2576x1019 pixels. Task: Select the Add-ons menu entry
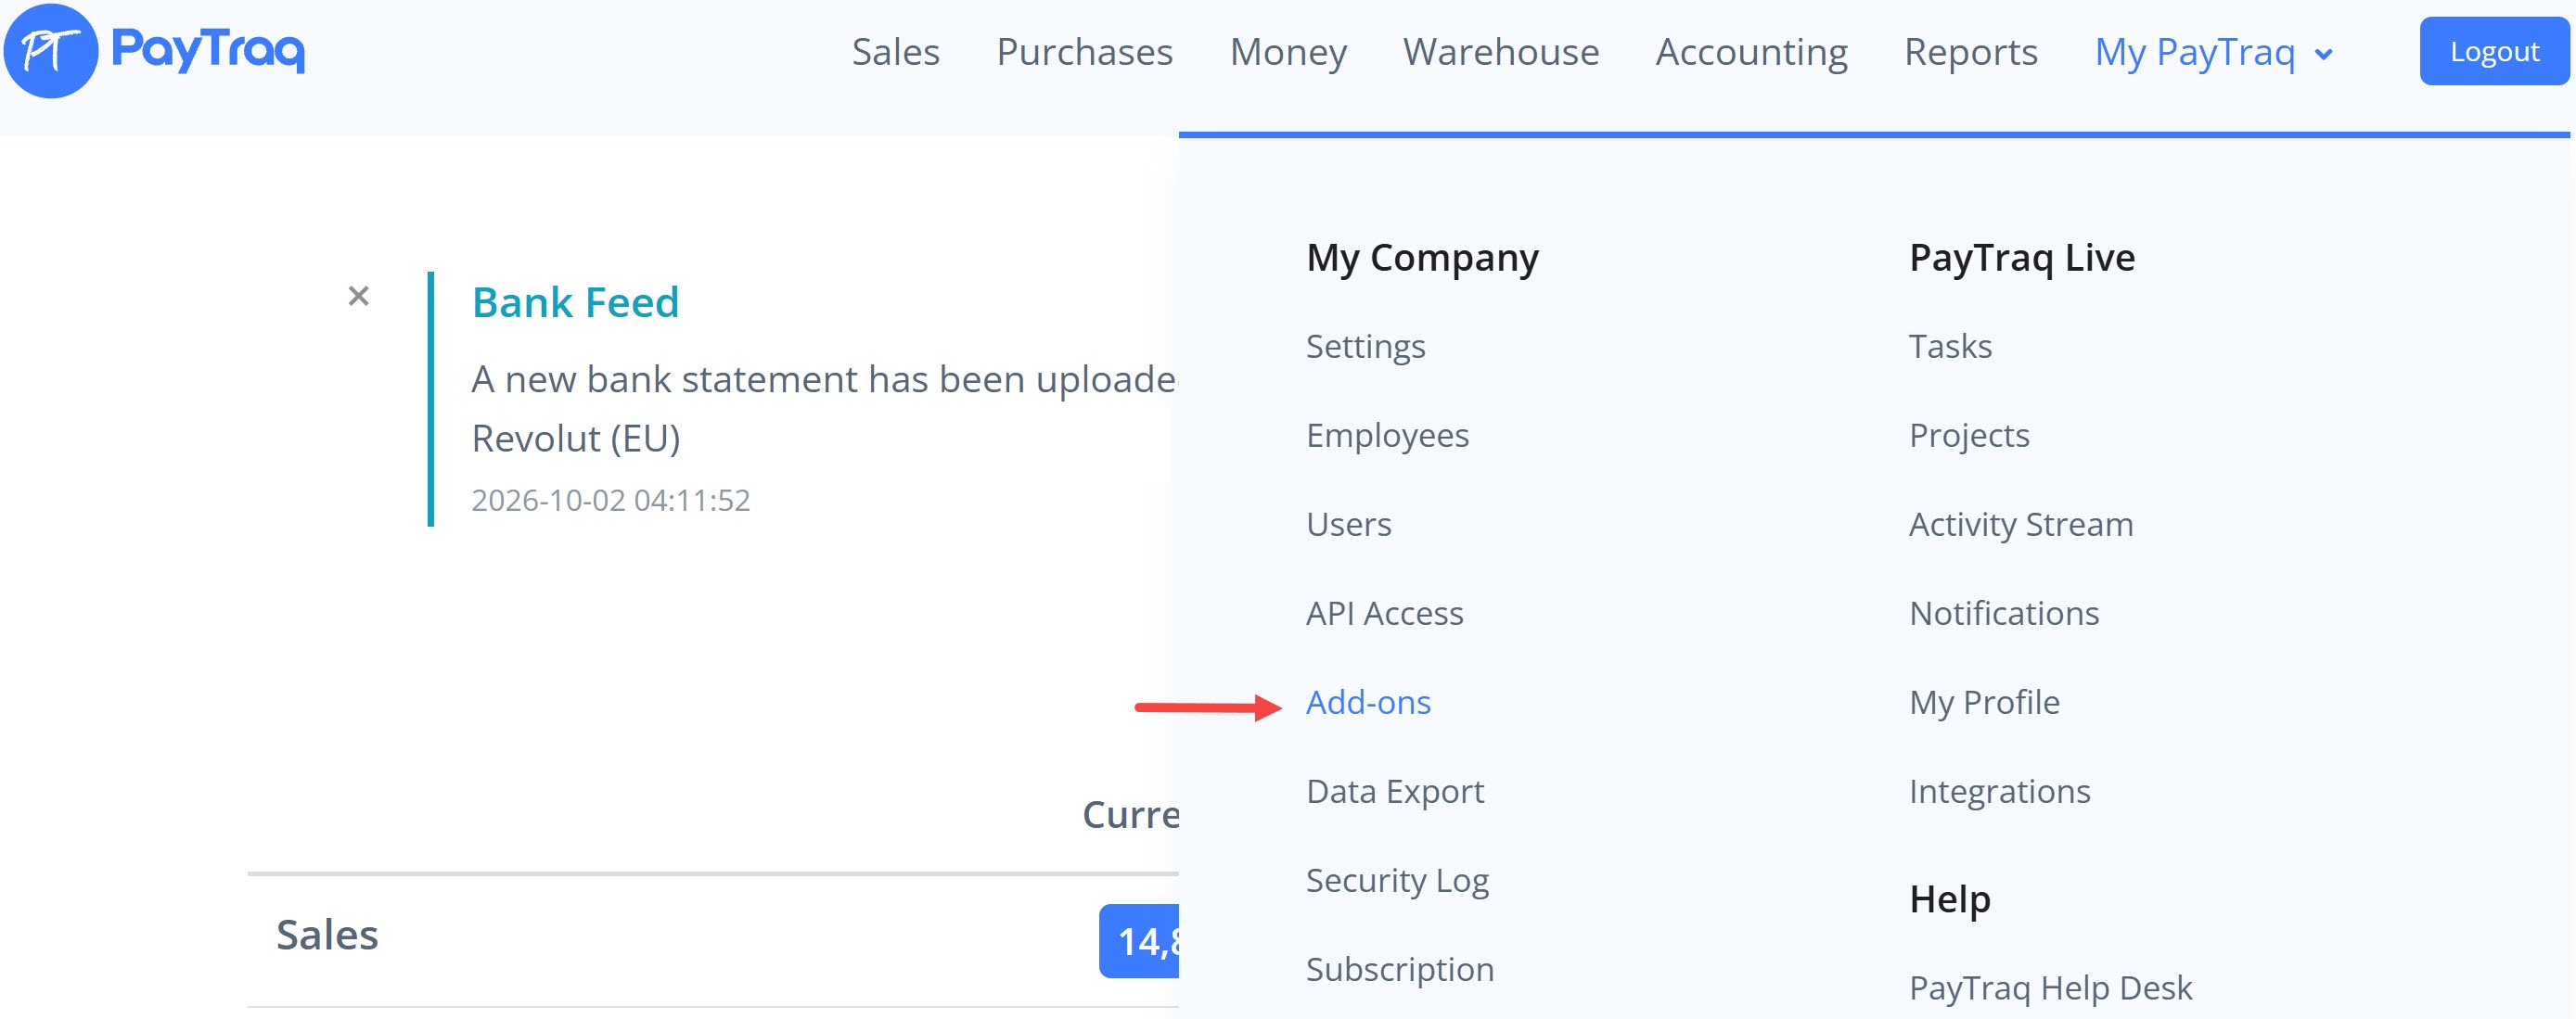coord(1368,702)
